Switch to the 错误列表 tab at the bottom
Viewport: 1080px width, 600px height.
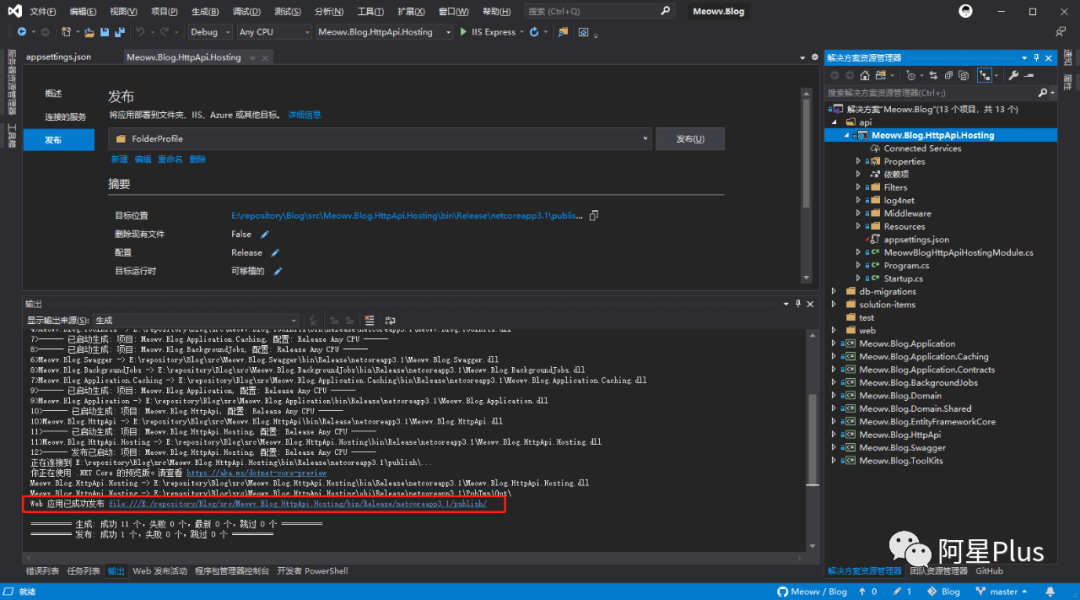[x=42, y=571]
